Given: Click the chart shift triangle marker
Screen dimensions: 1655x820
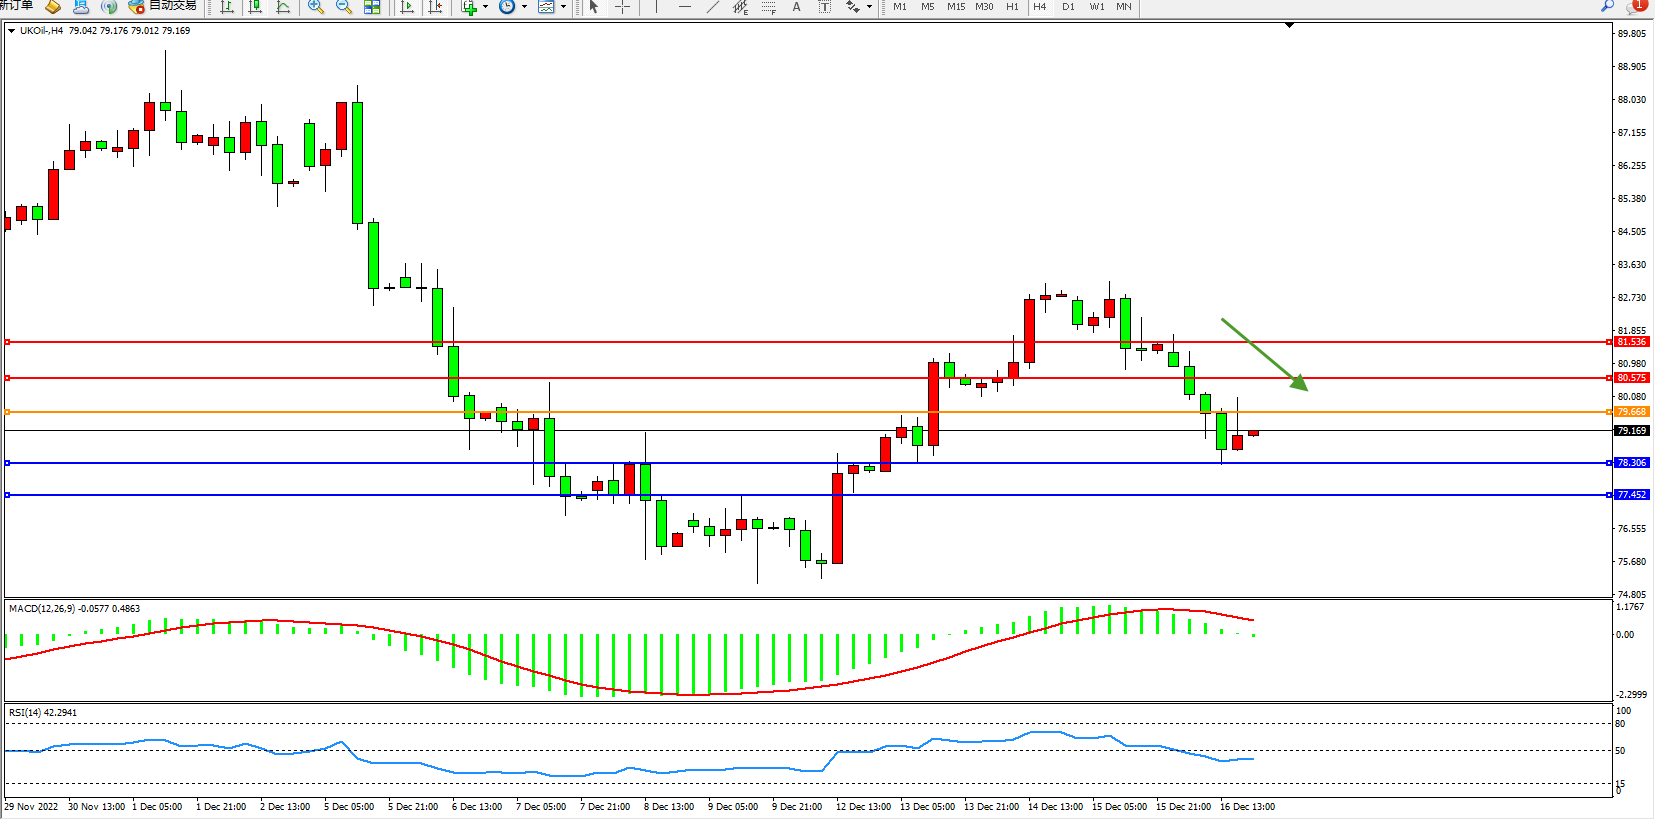Looking at the screenshot, I should click(1289, 25).
